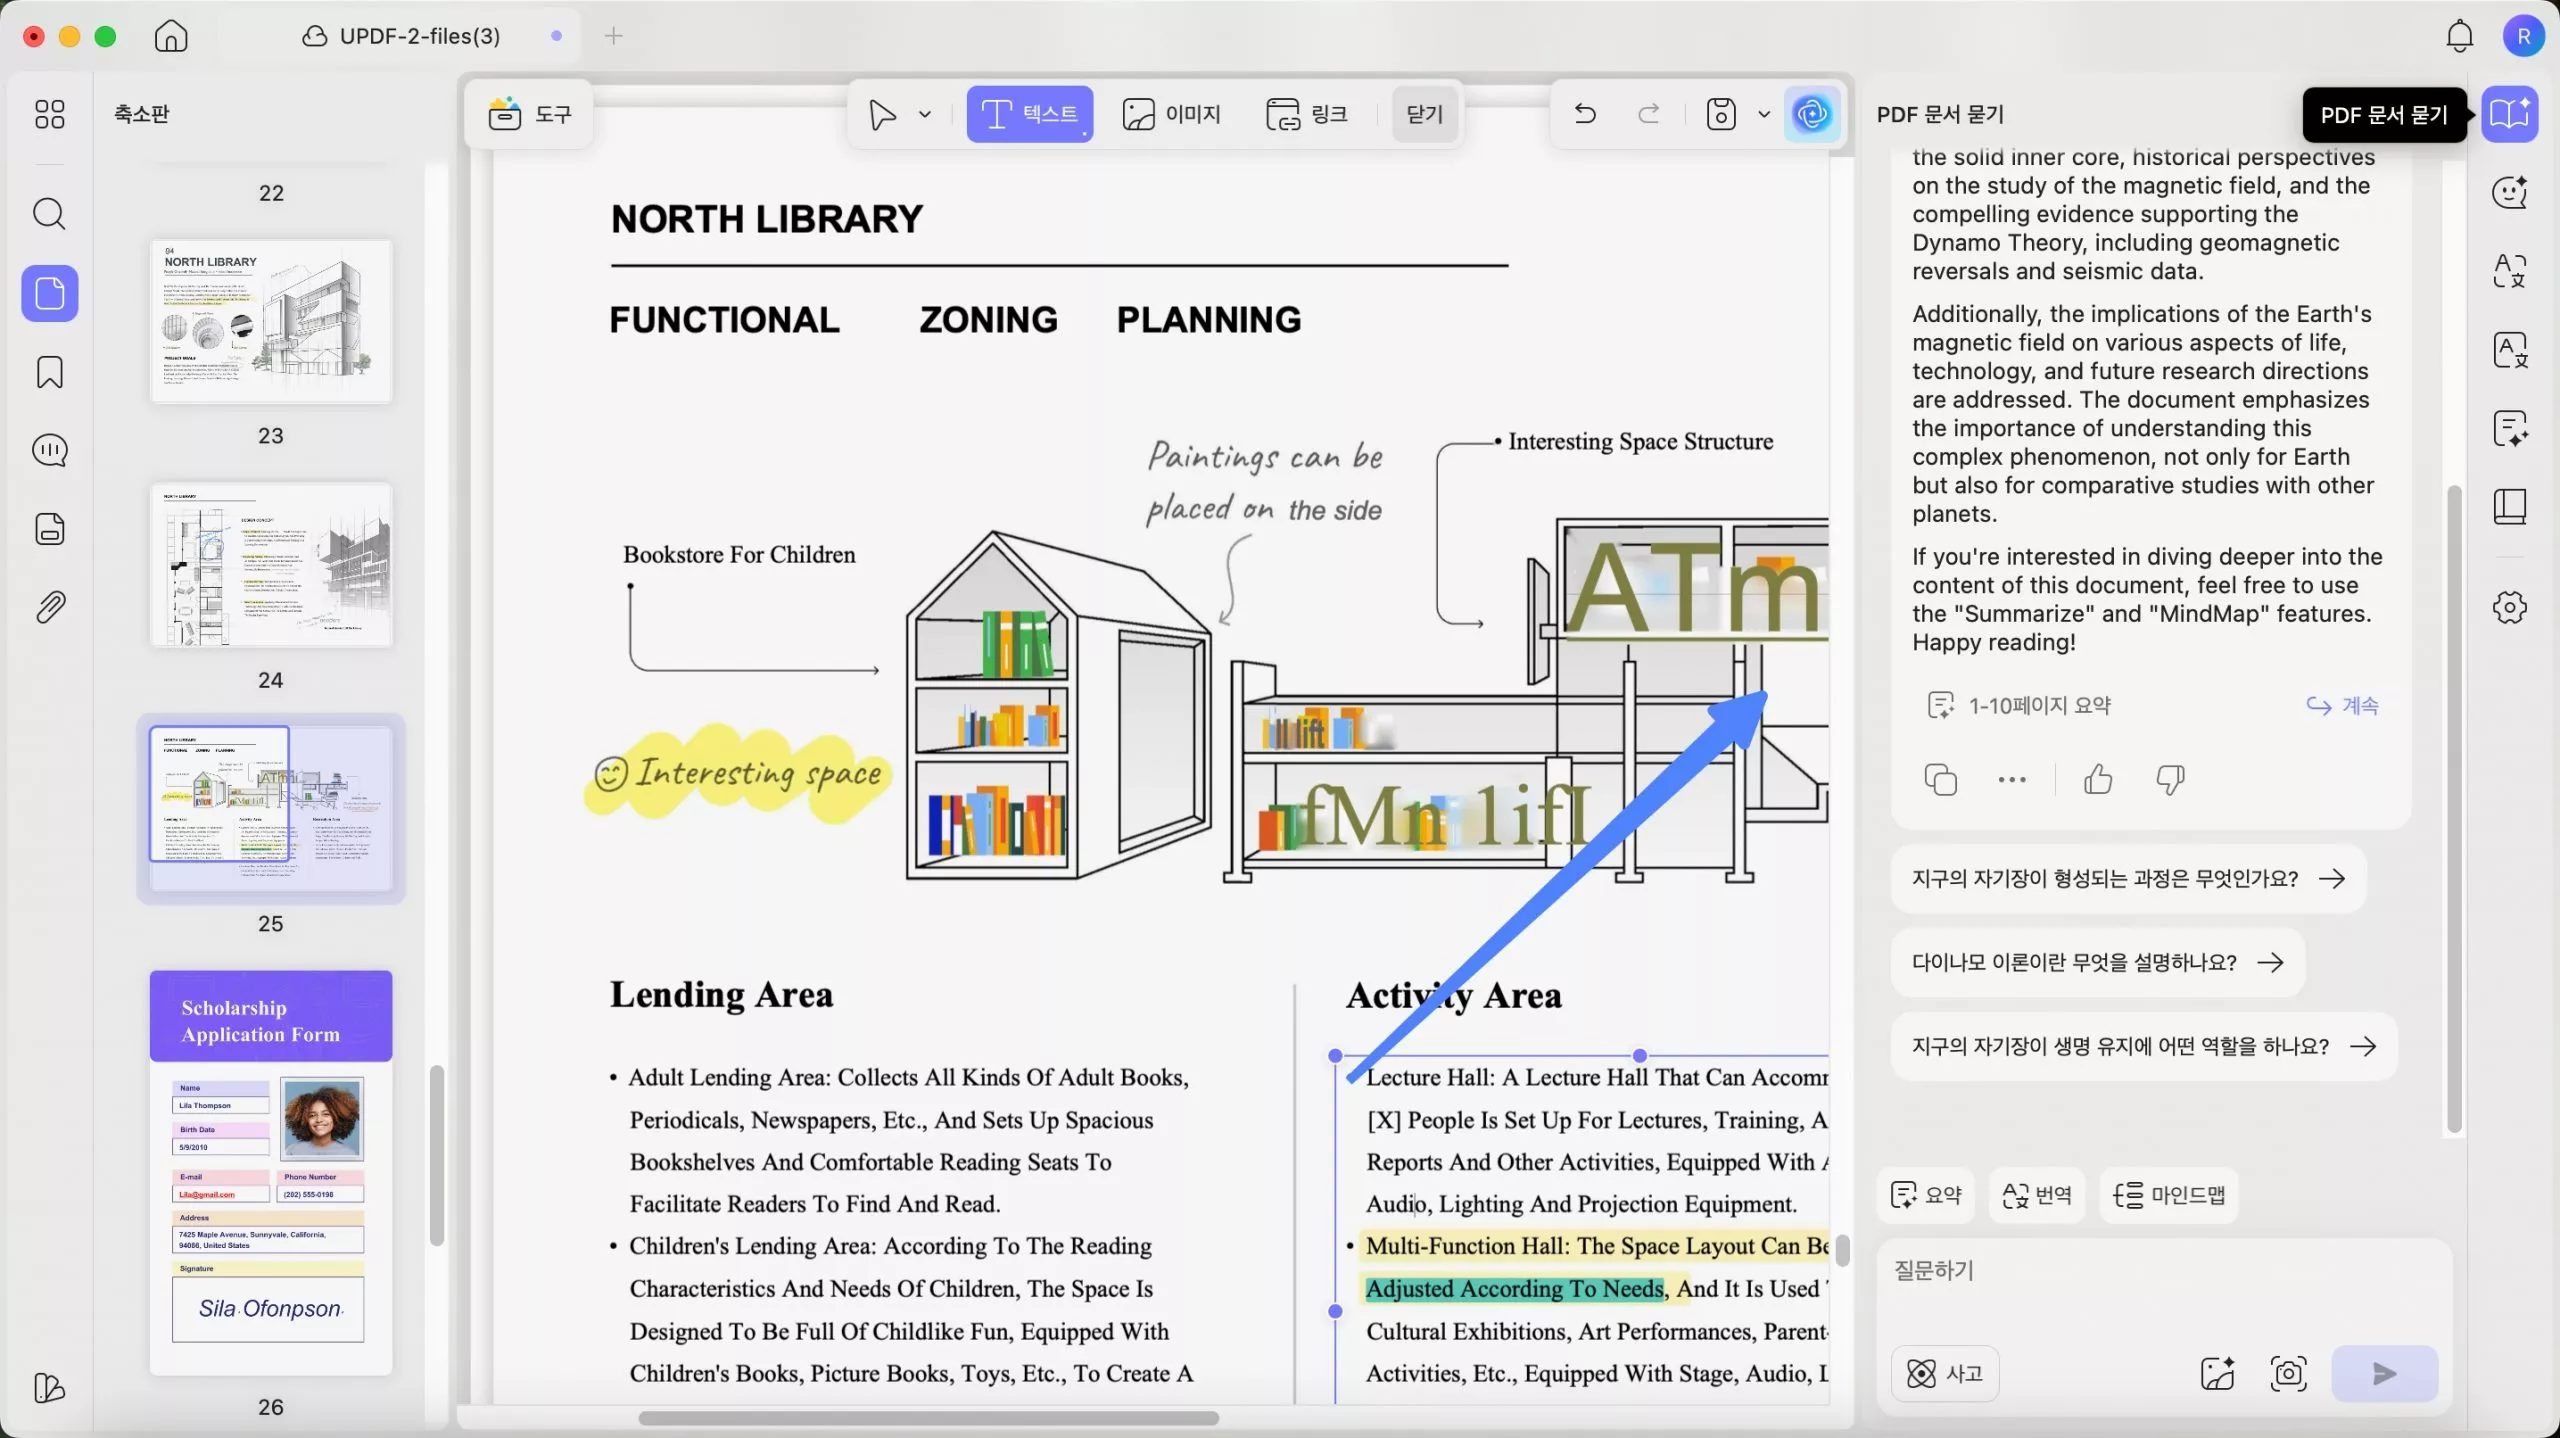Open the attachments paperclip panel
The width and height of the screenshot is (2560, 1438).
(49, 607)
